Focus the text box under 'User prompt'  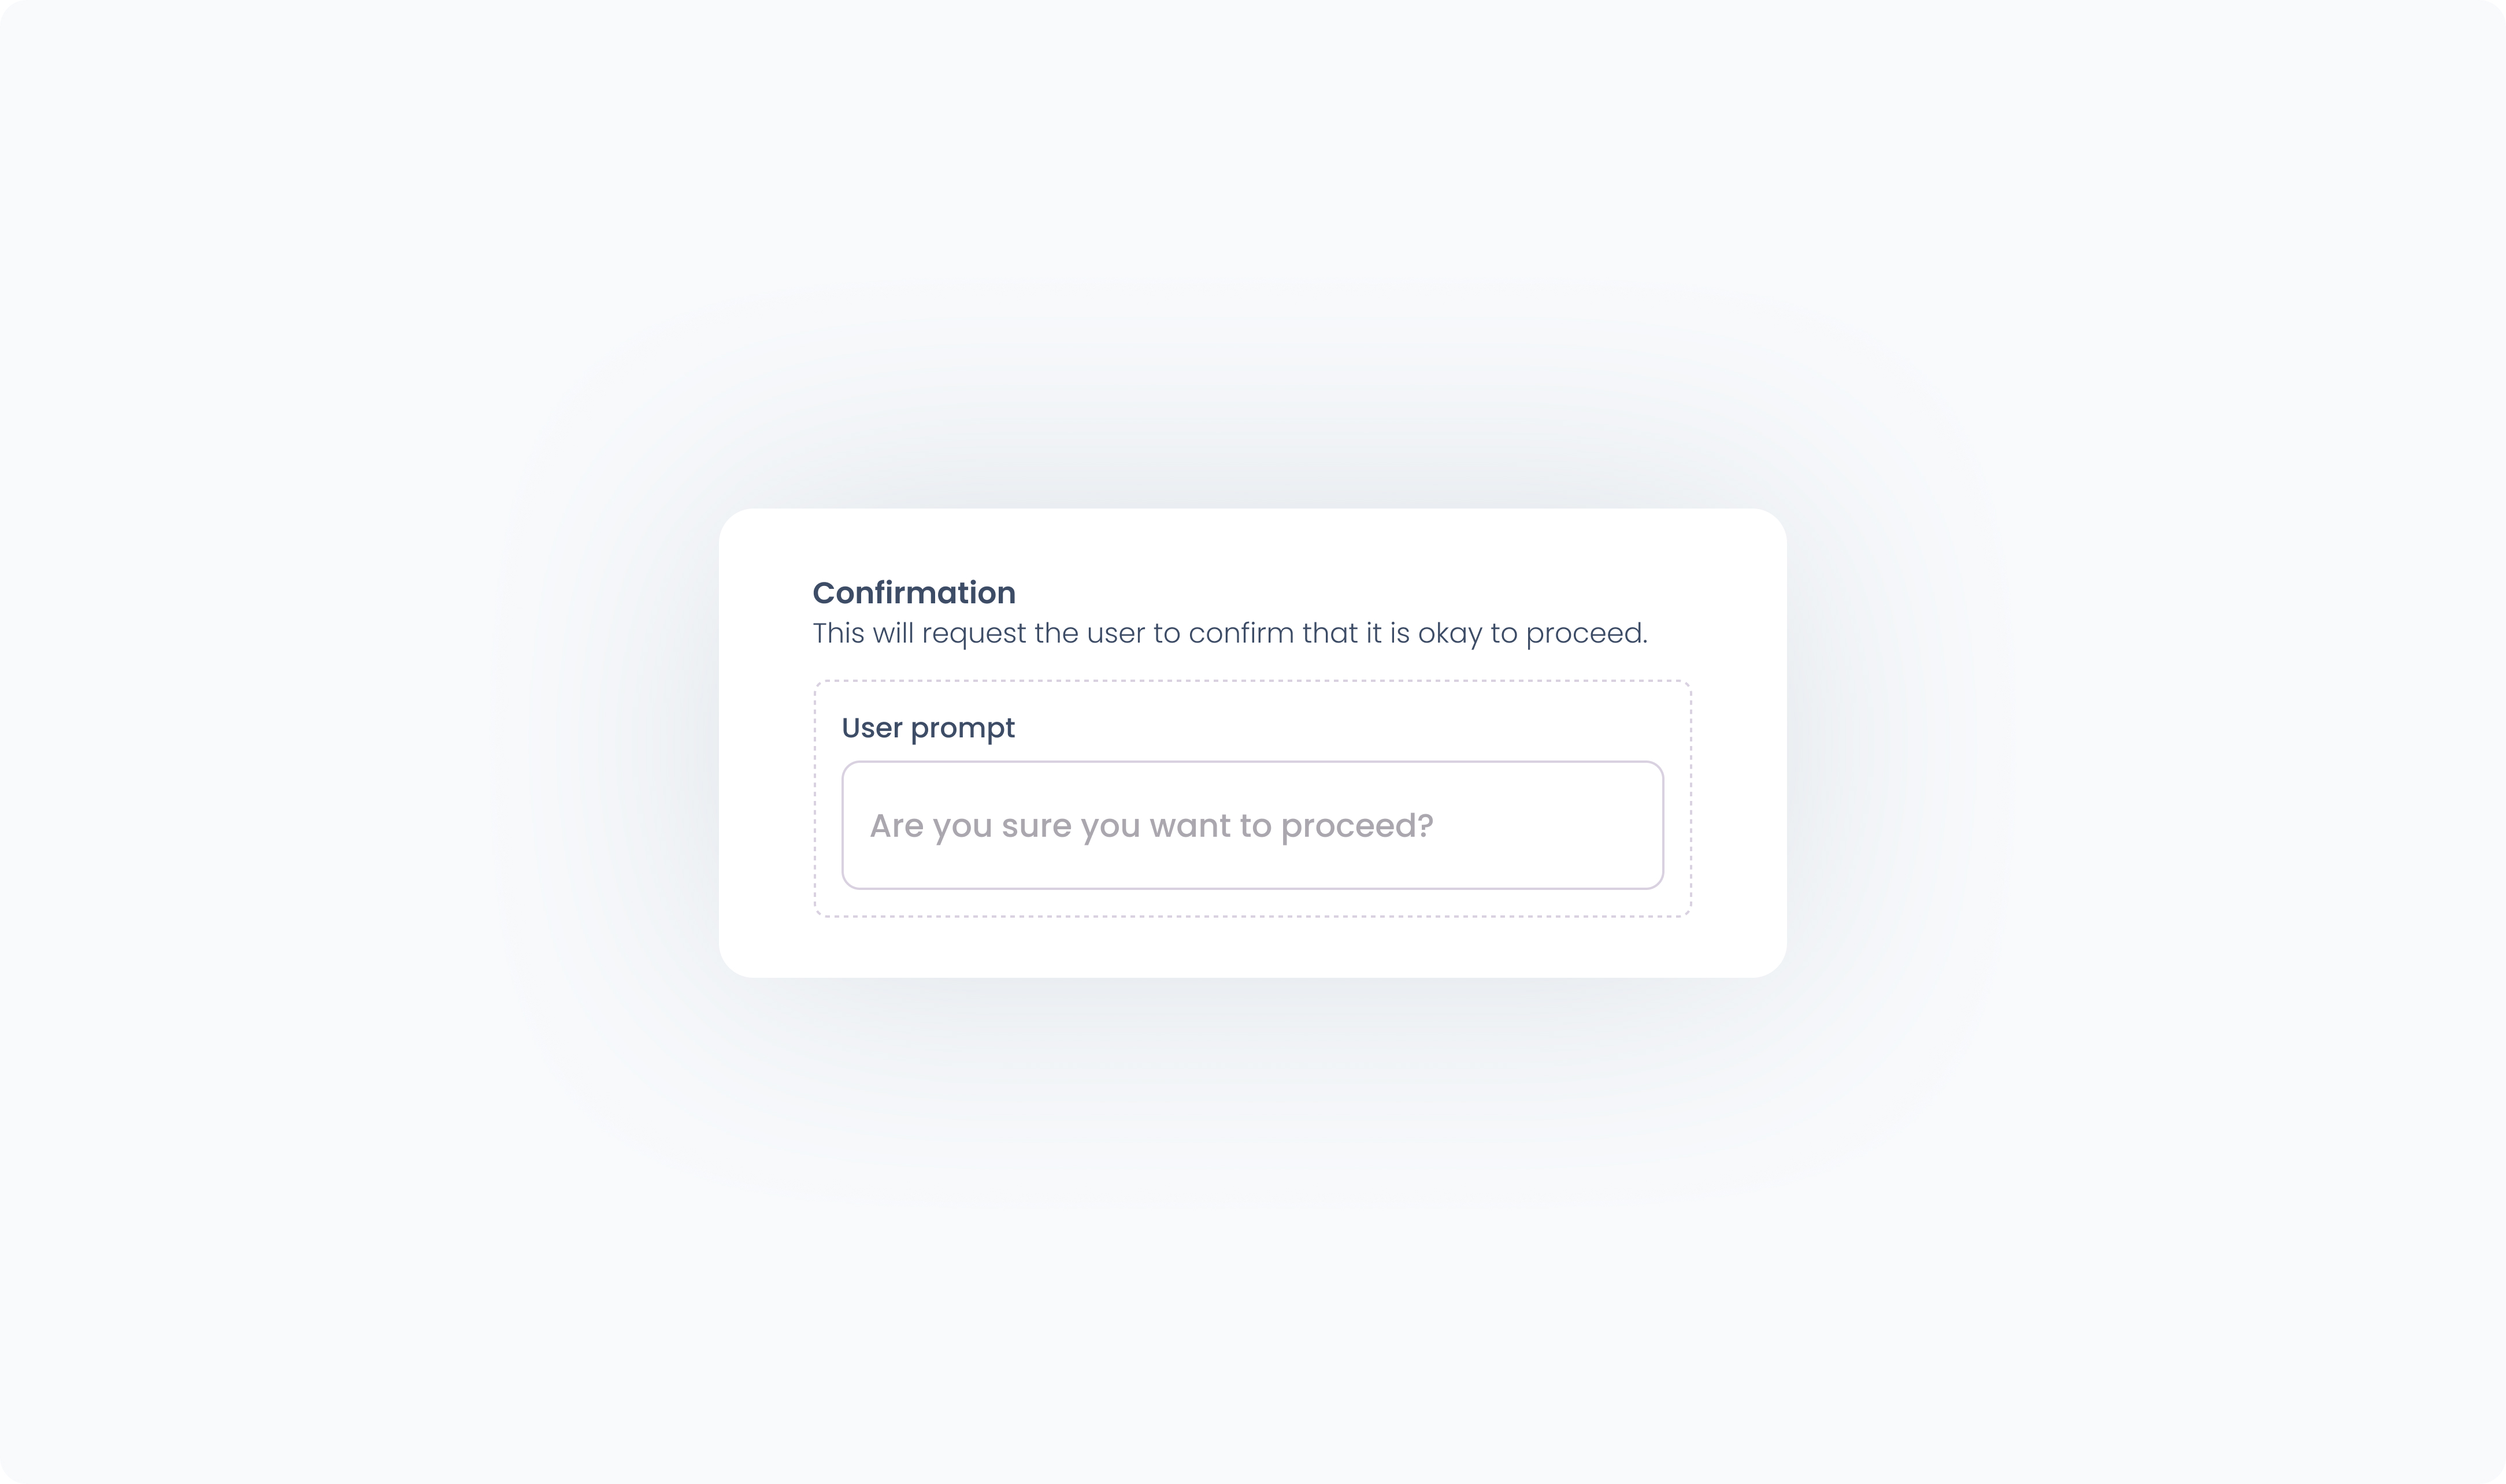[x=1252, y=825]
